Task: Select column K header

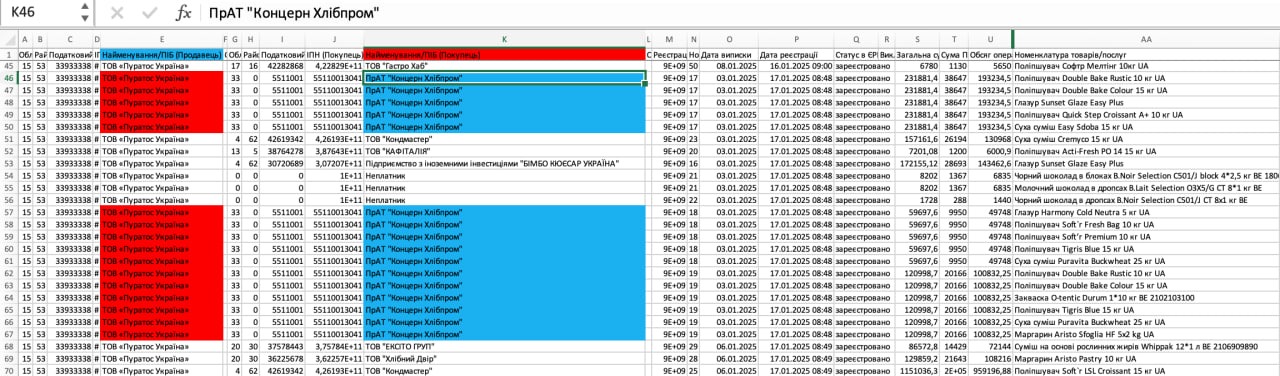Action: click(504, 39)
